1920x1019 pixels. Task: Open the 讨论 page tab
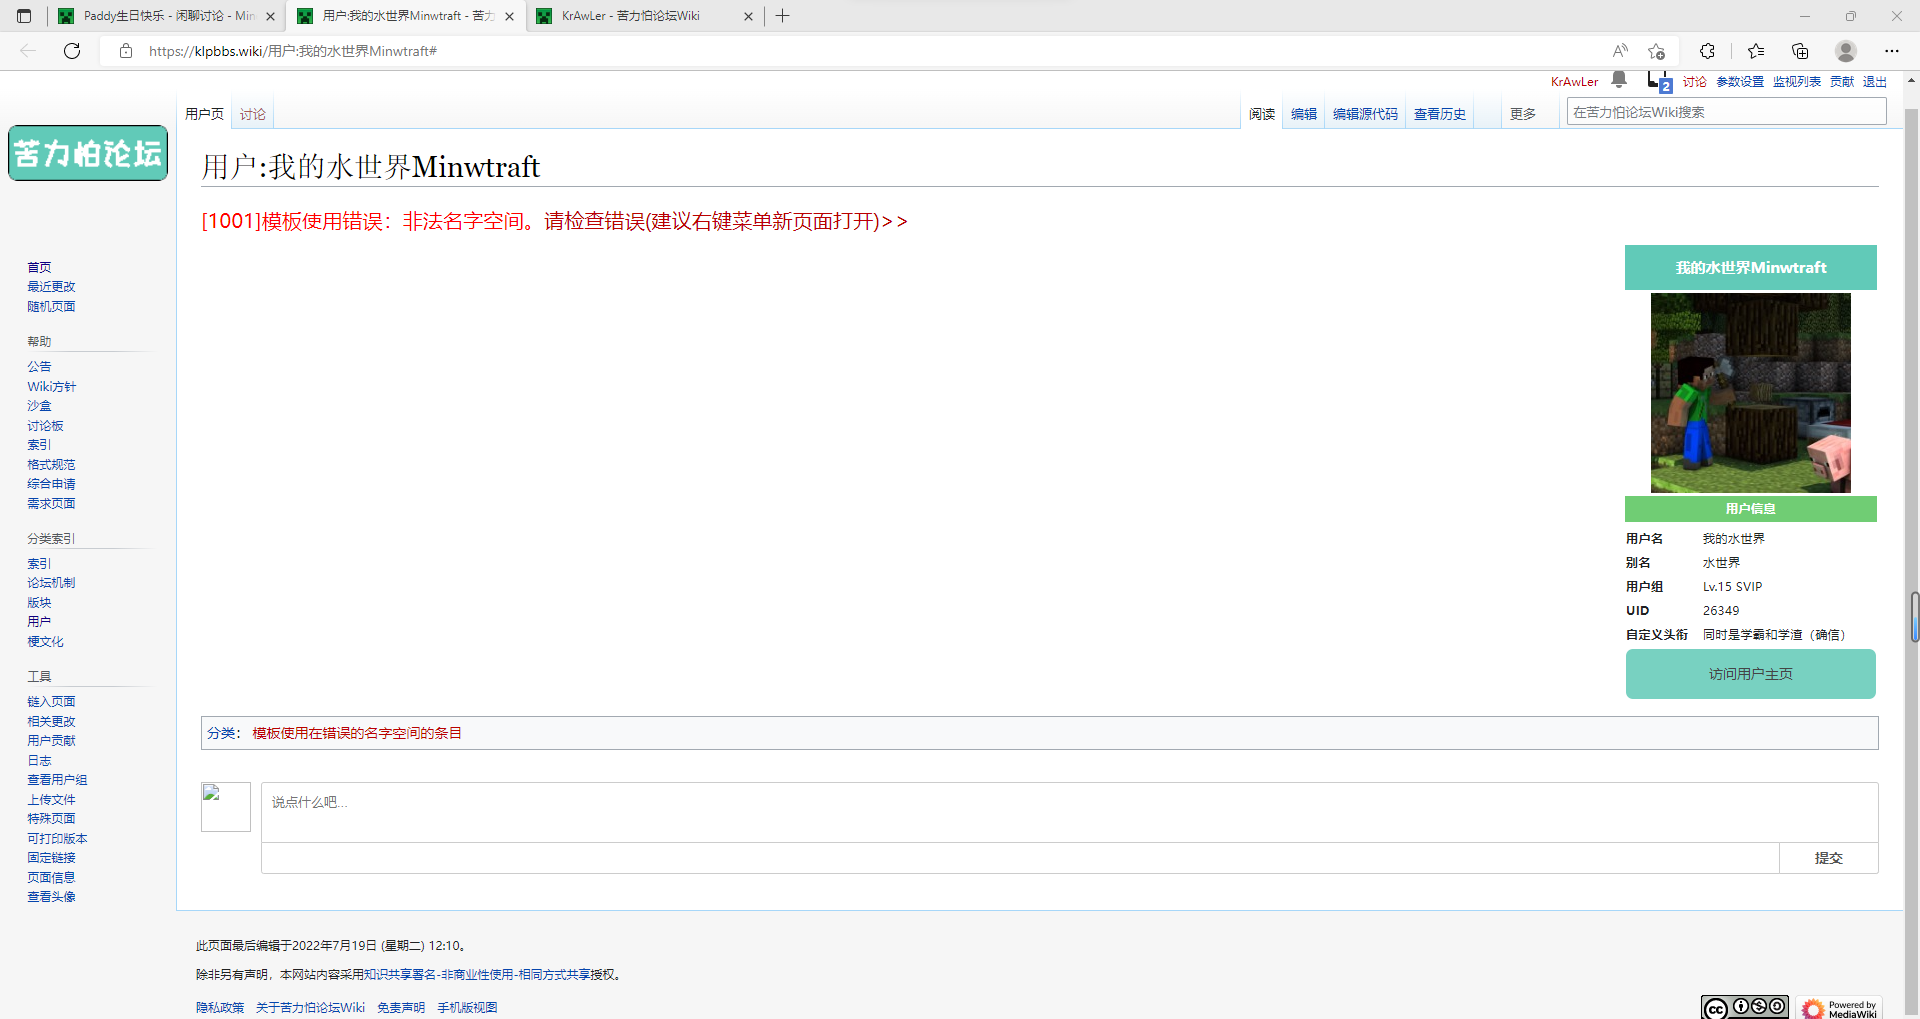tap(253, 114)
